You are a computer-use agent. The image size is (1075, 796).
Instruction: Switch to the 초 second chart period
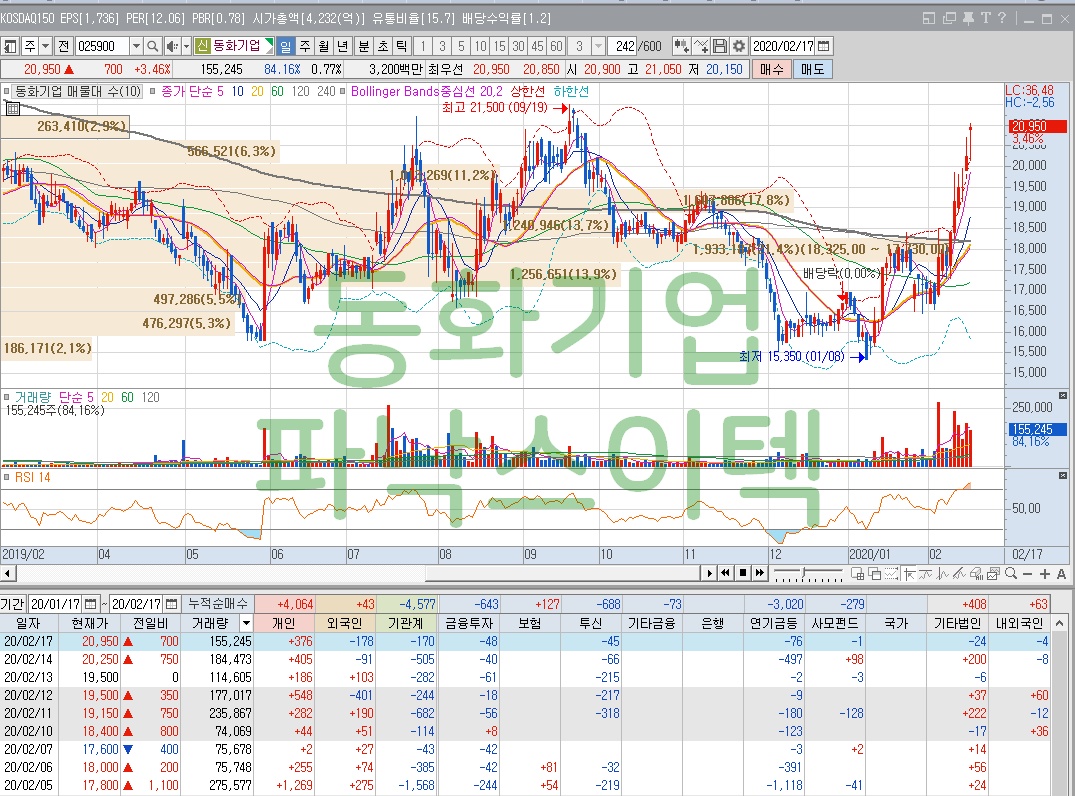383,46
